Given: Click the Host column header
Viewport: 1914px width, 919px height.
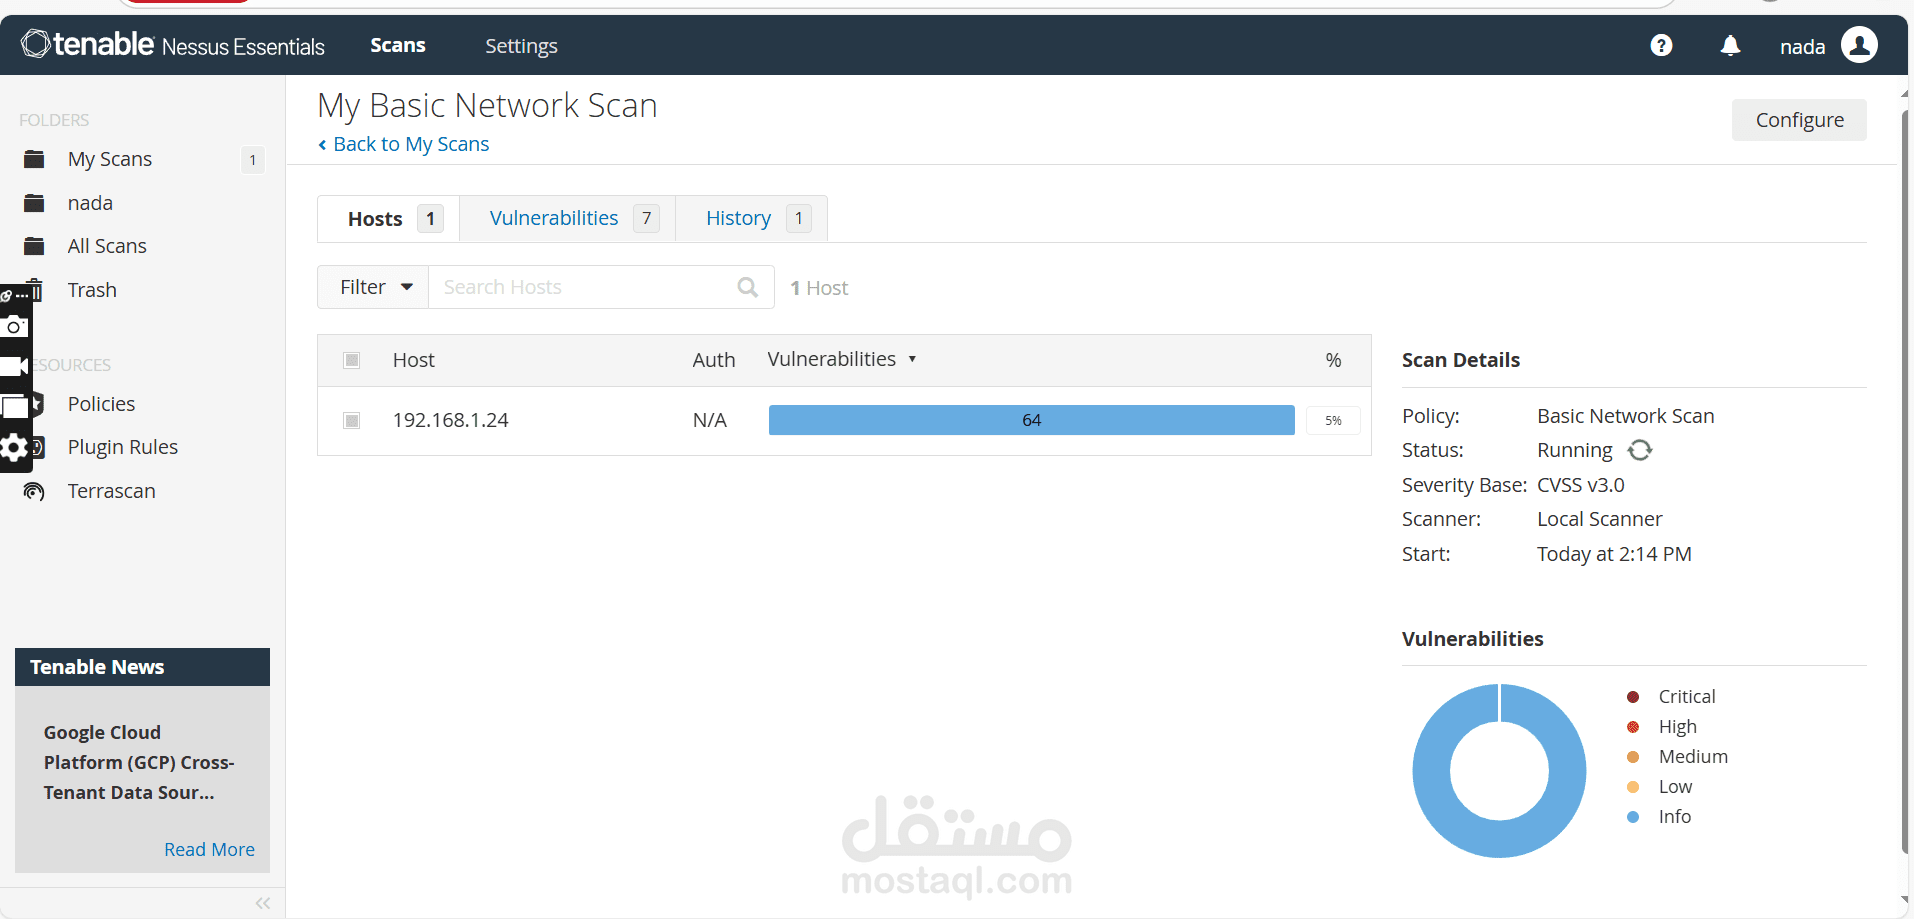Looking at the screenshot, I should (414, 360).
